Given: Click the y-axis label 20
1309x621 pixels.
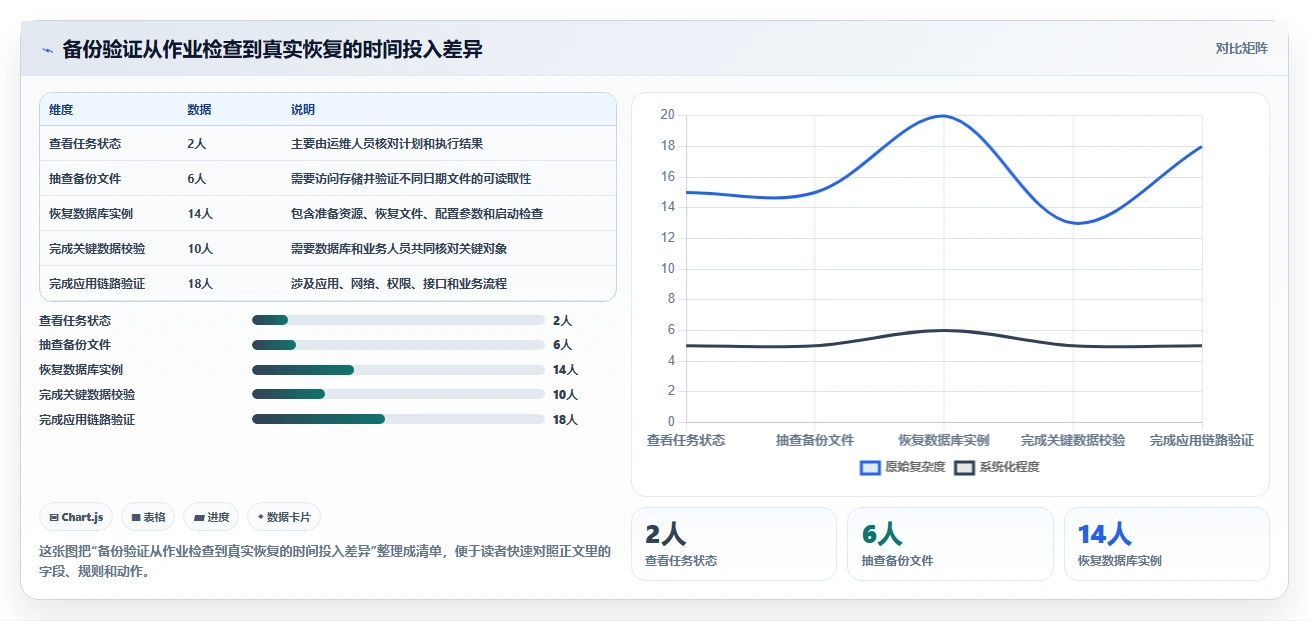Looking at the screenshot, I should (x=668, y=115).
